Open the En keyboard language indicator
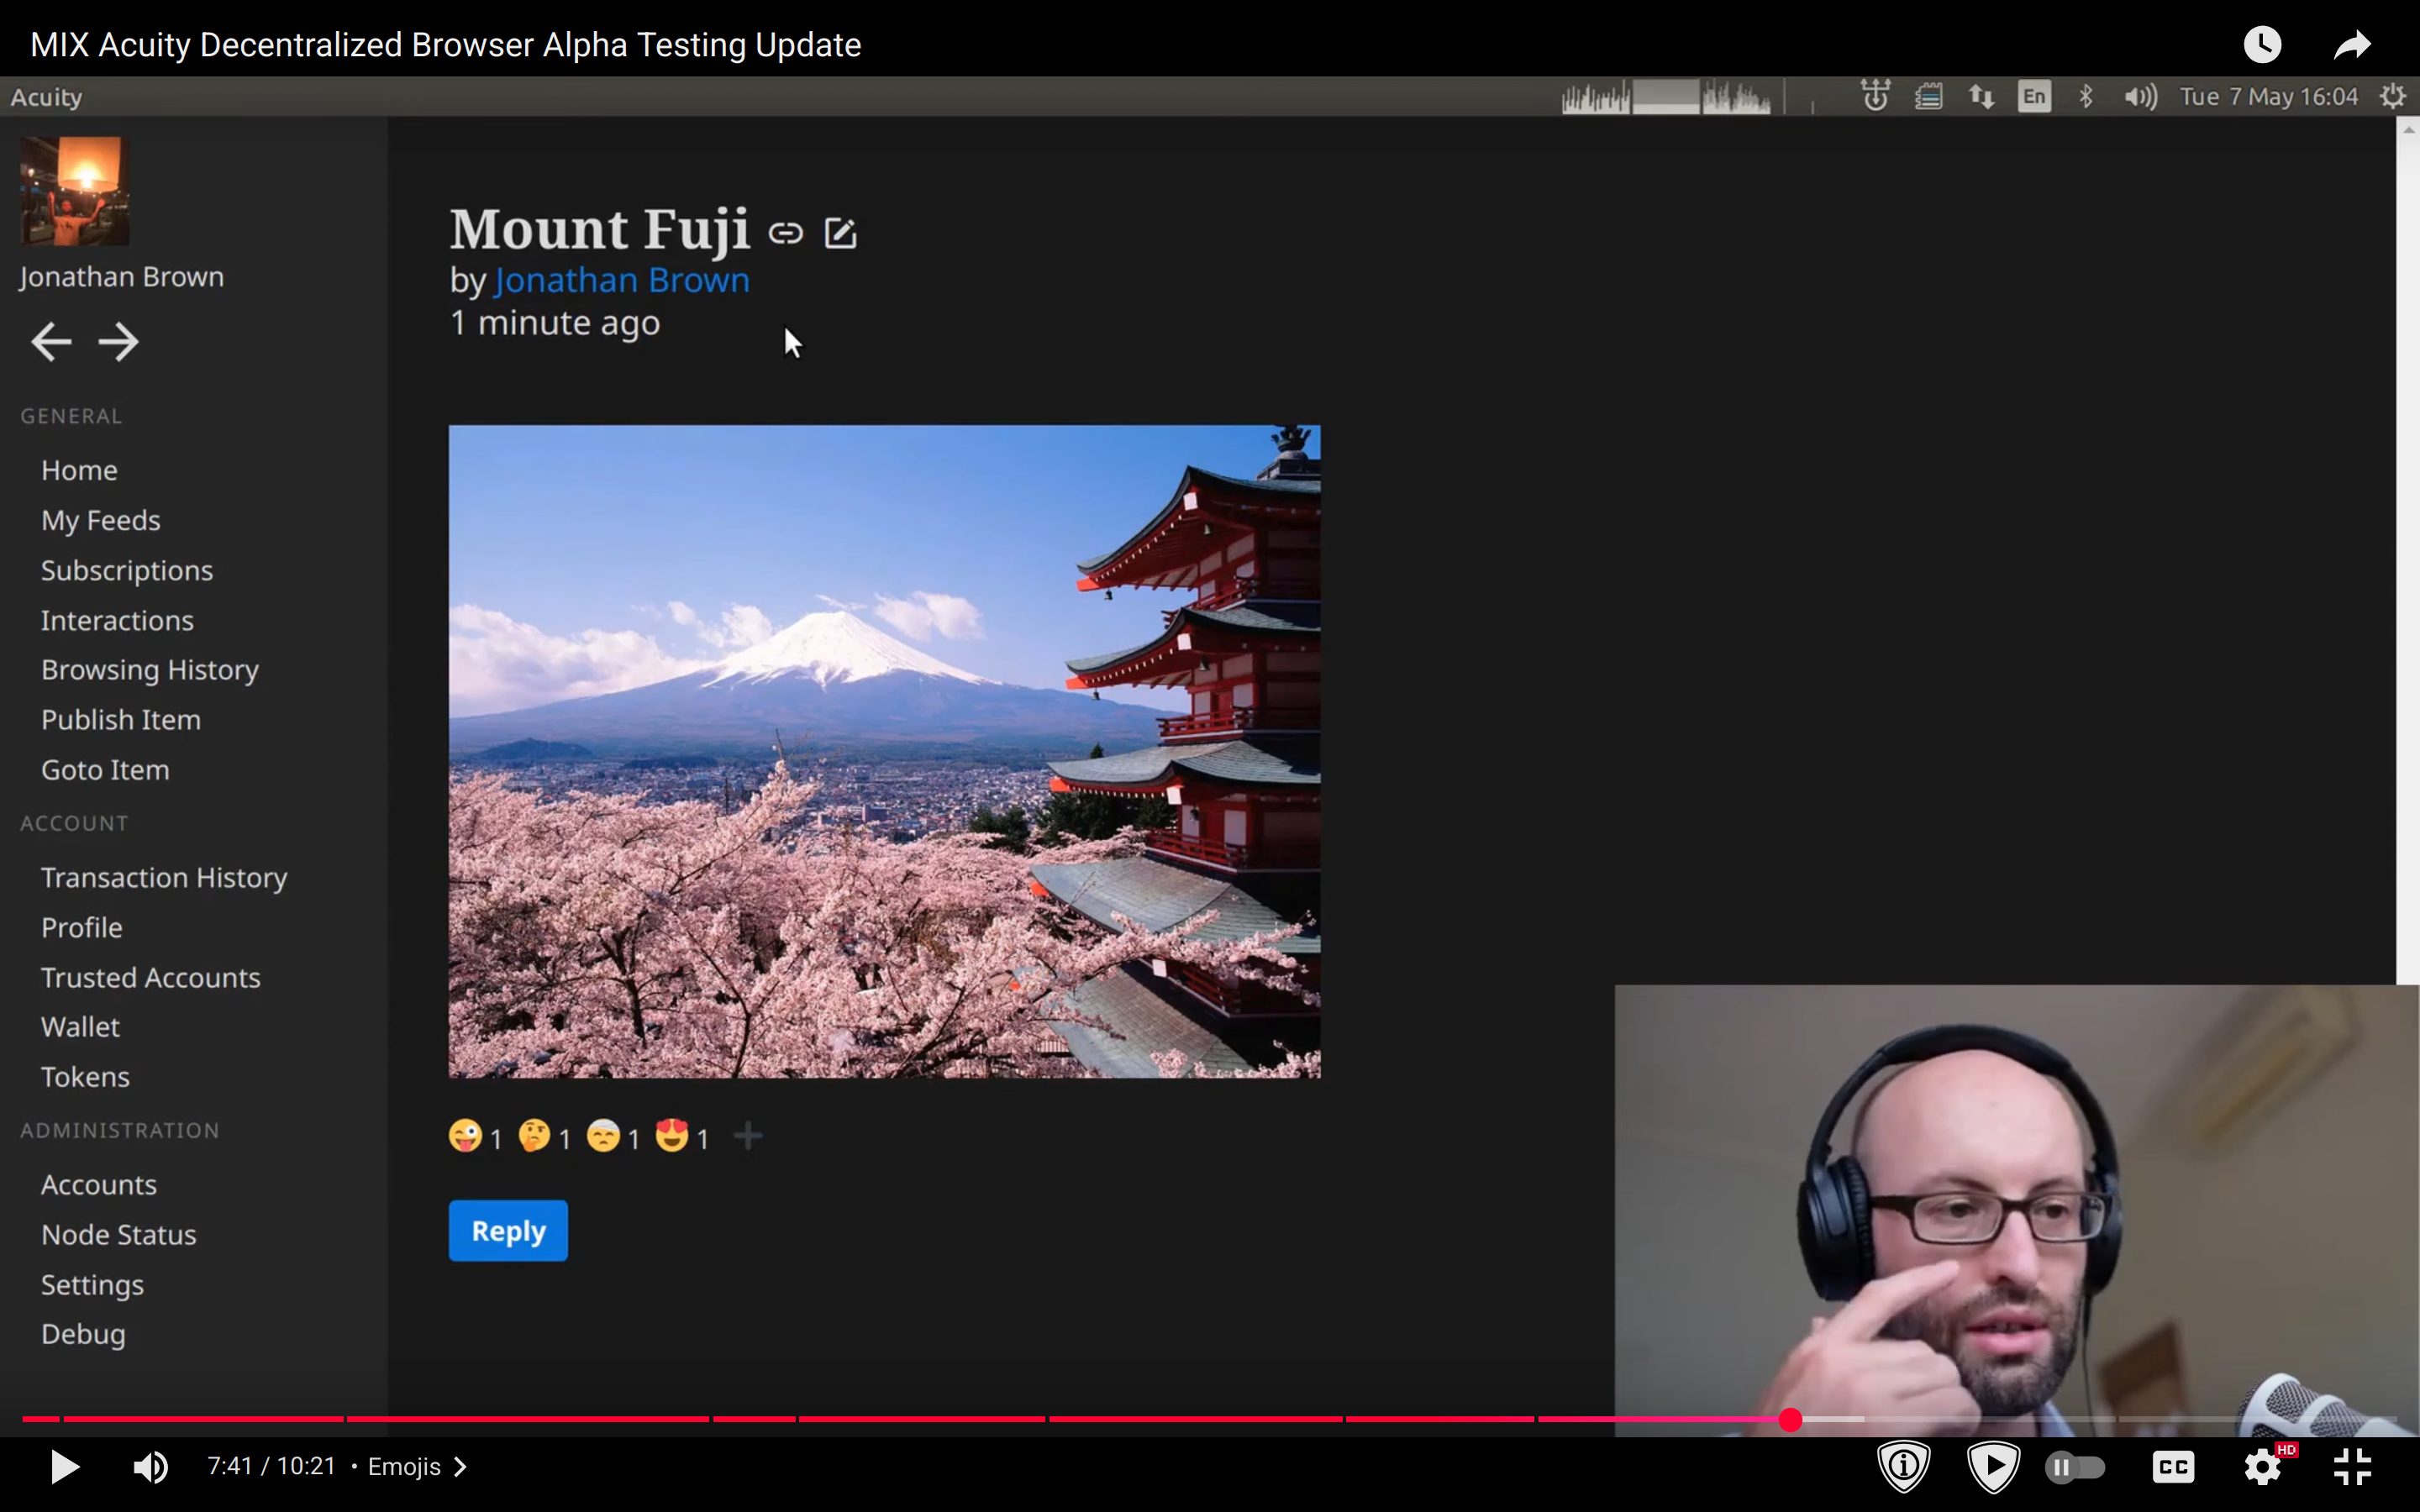Image resolution: width=2420 pixels, height=1512 pixels. click(2034, 97)
